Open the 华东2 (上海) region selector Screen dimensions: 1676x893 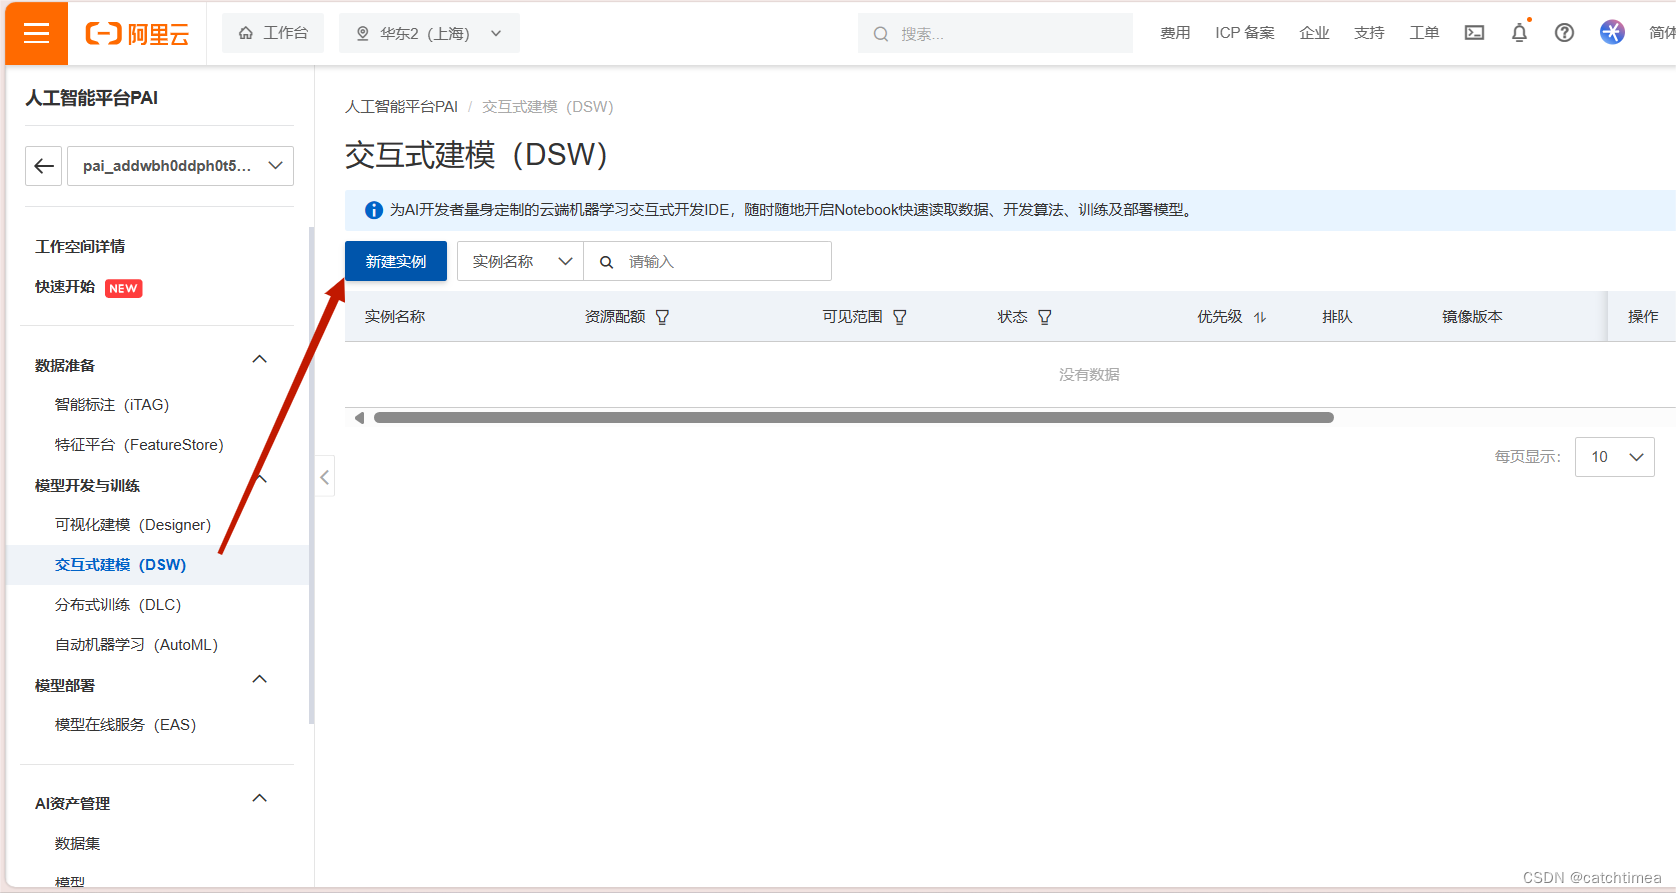(429, 33)
